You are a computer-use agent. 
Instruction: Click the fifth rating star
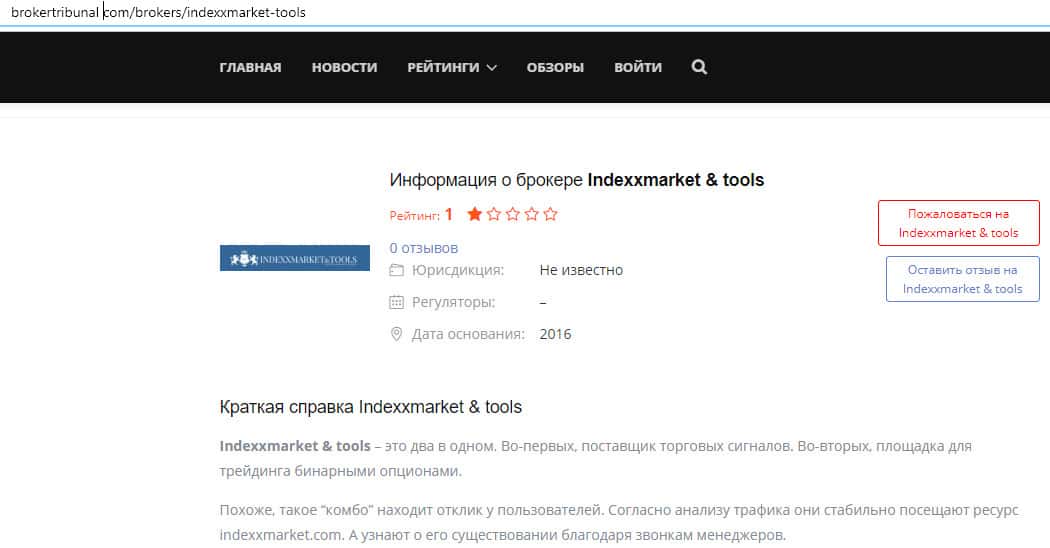(x=550, y=214)
